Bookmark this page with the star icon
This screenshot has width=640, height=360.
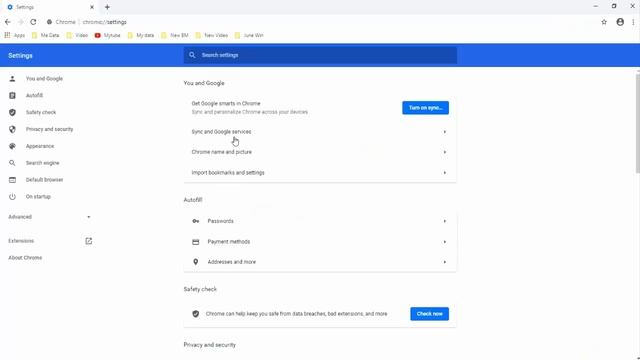click(604, 22)
